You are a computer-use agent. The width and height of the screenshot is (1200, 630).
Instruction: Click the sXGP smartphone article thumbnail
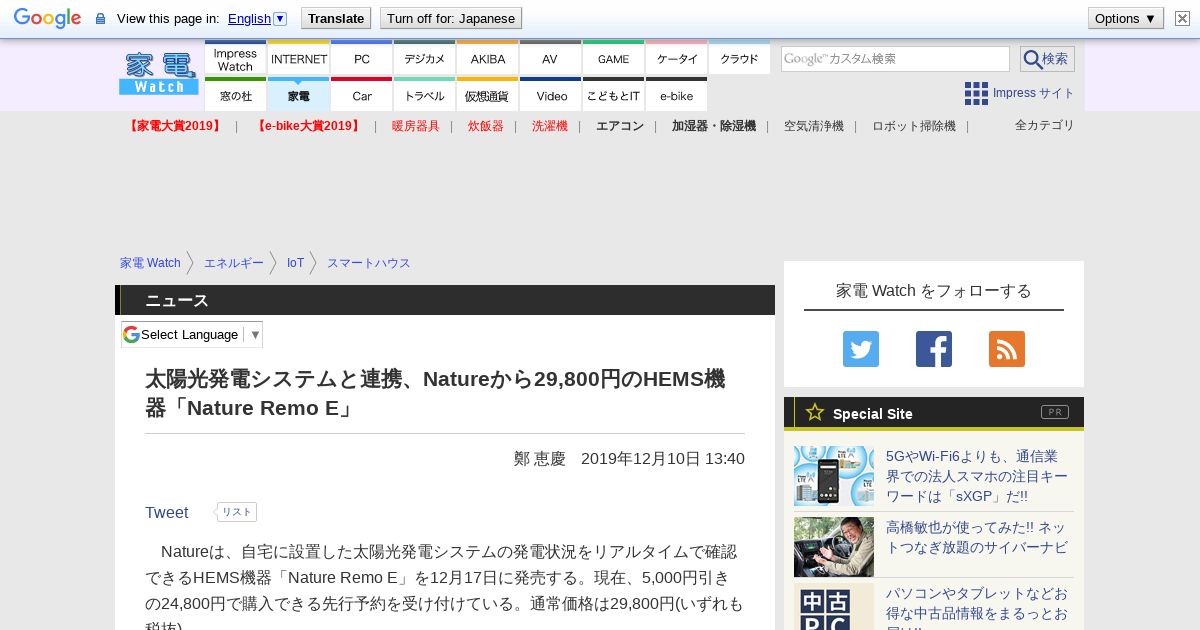tap(834, 476)
